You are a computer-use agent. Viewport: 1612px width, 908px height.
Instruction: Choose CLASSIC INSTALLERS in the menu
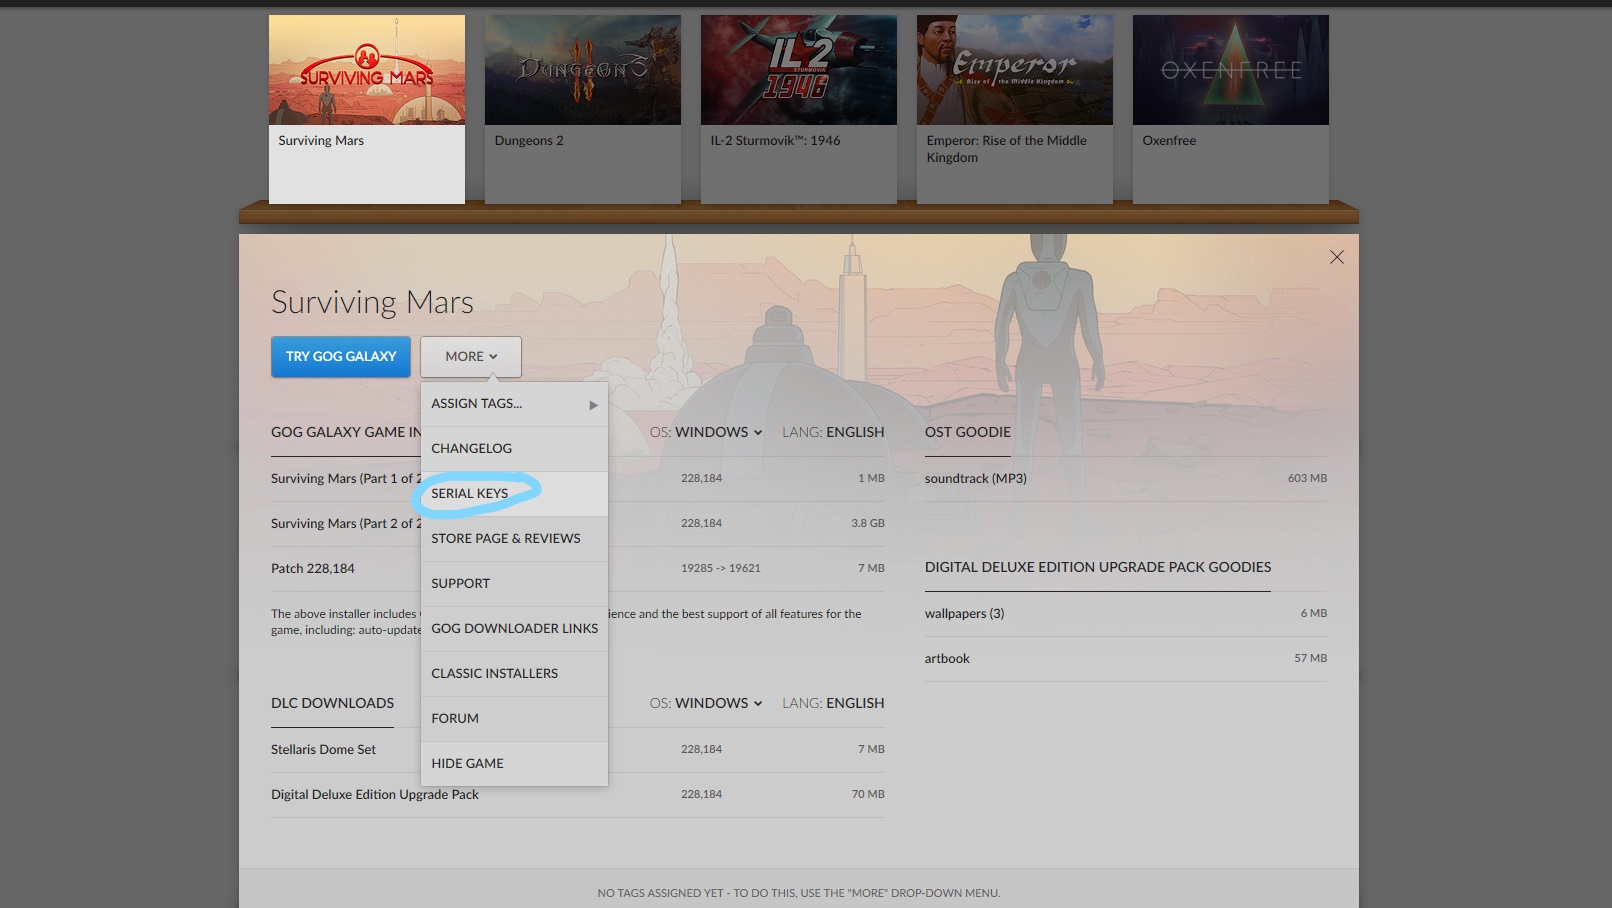(514, 674)
